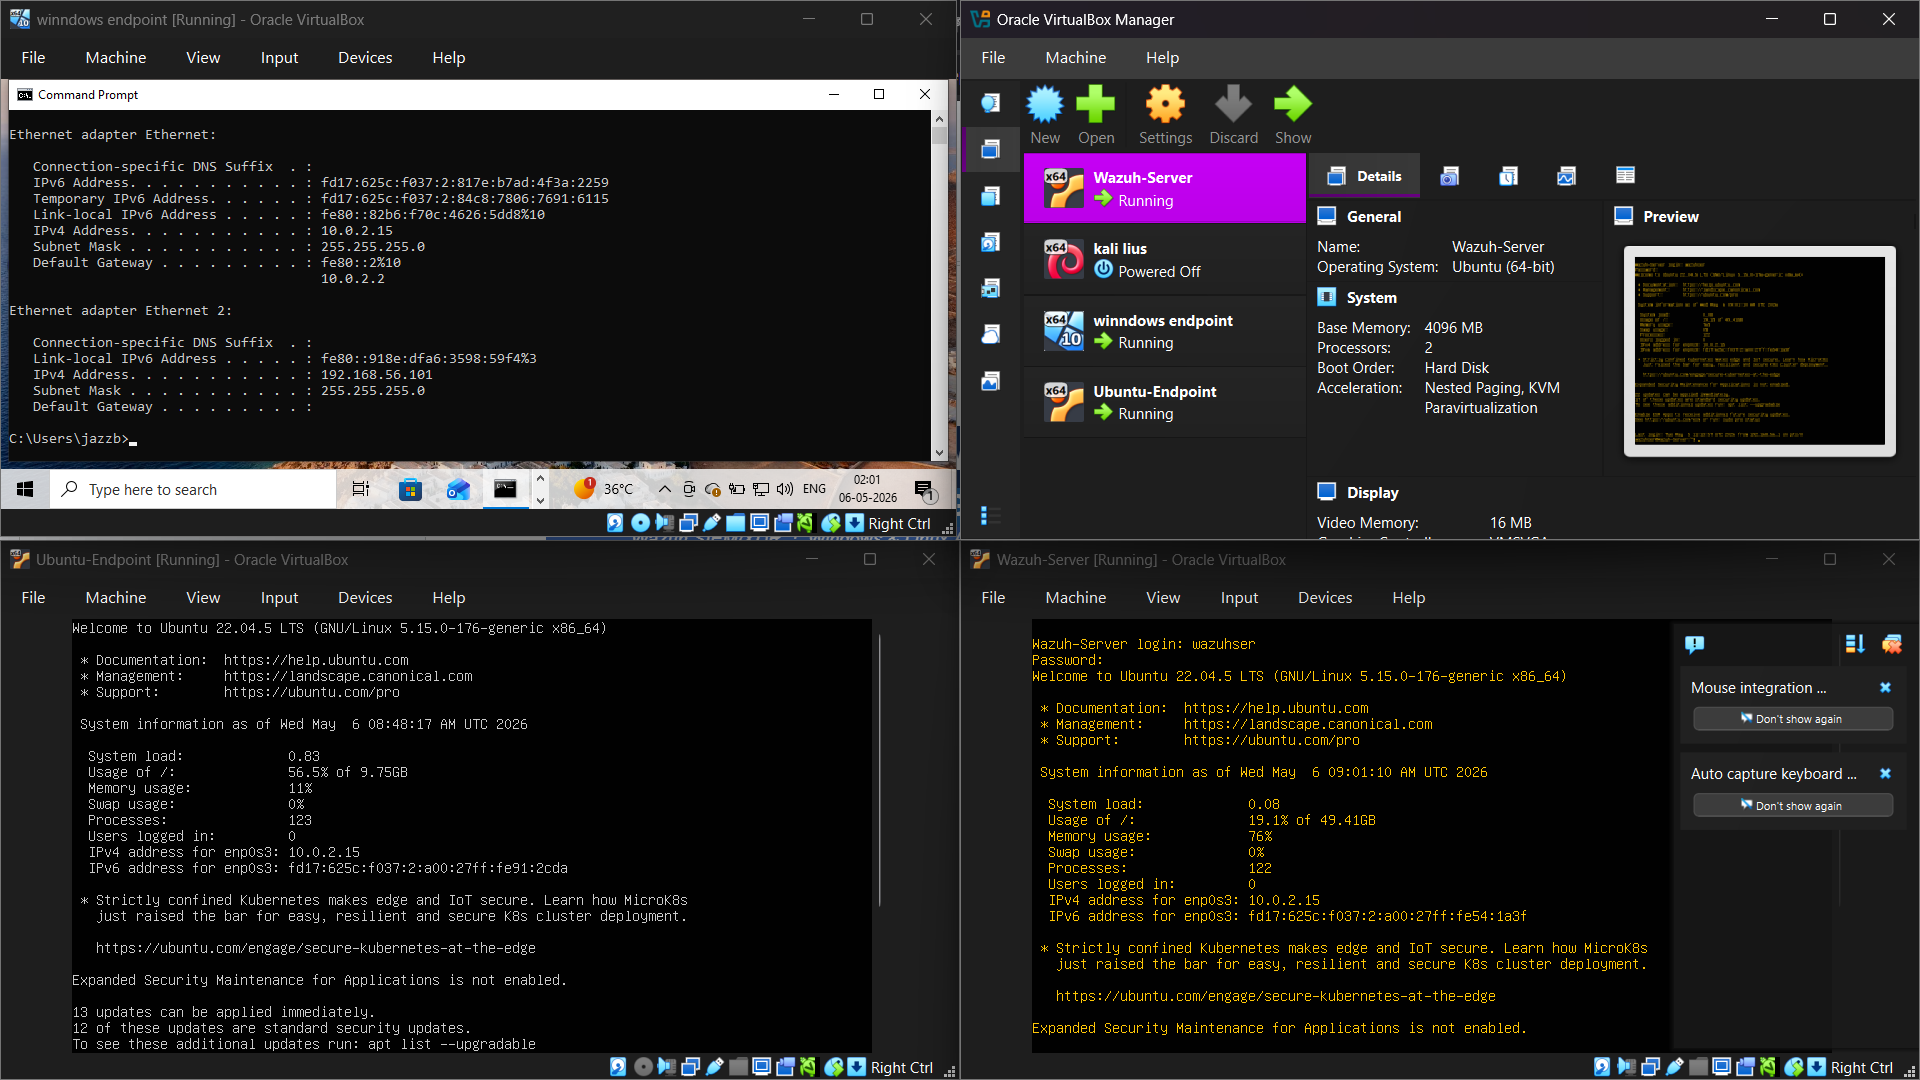Open the Extensions tool in Manager sidebar
Screen dimensions: 1920x1080
991,196
